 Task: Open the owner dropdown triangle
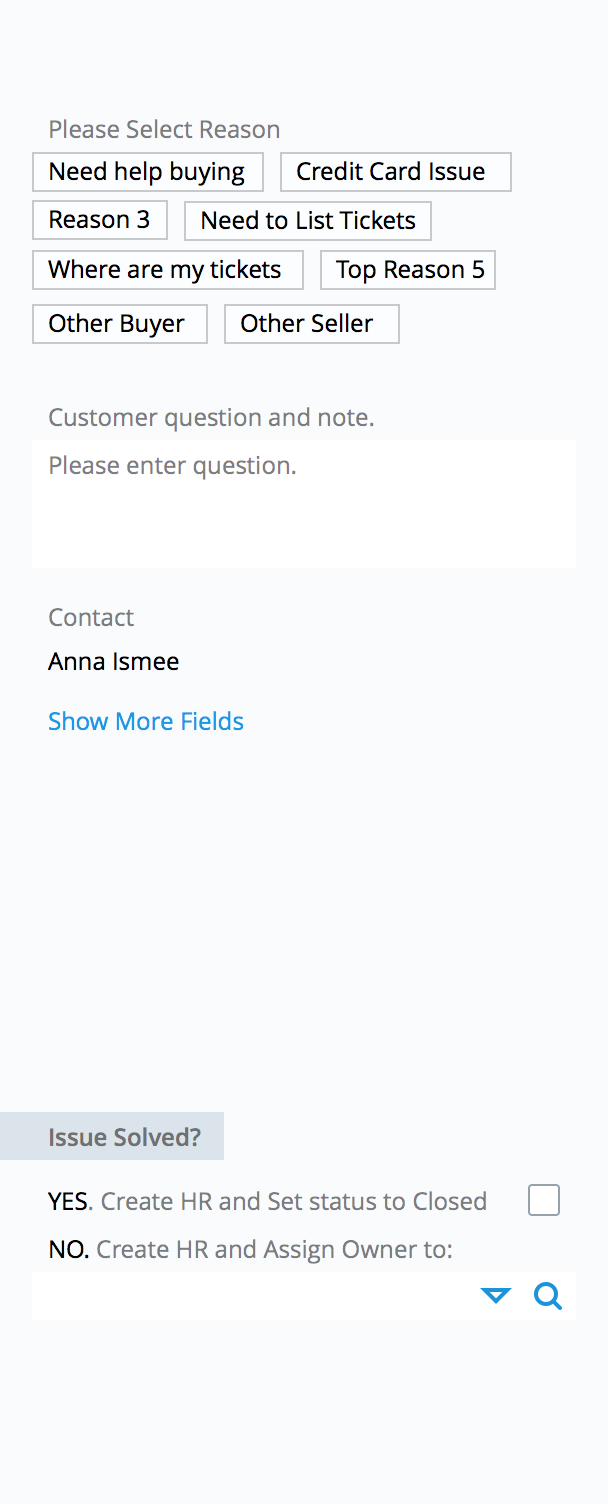click(496, 1297)
